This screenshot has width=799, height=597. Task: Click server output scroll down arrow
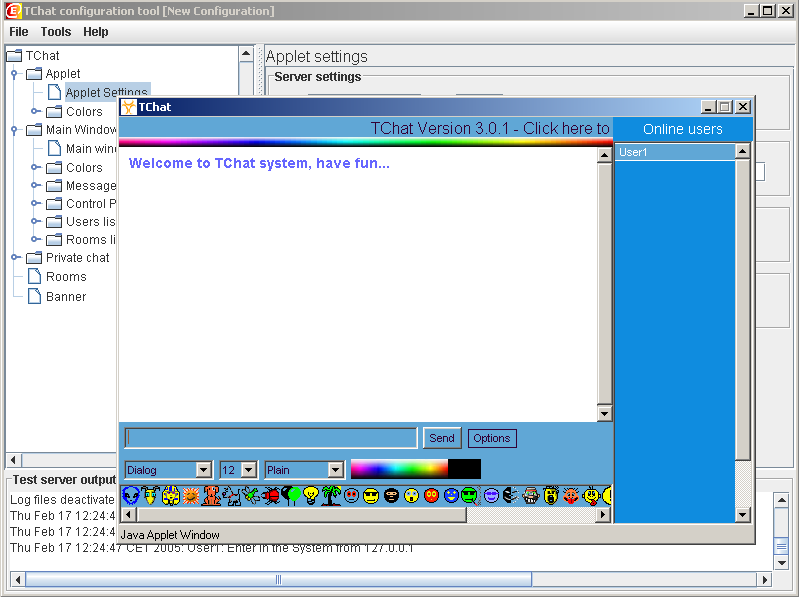click(781, 562)
